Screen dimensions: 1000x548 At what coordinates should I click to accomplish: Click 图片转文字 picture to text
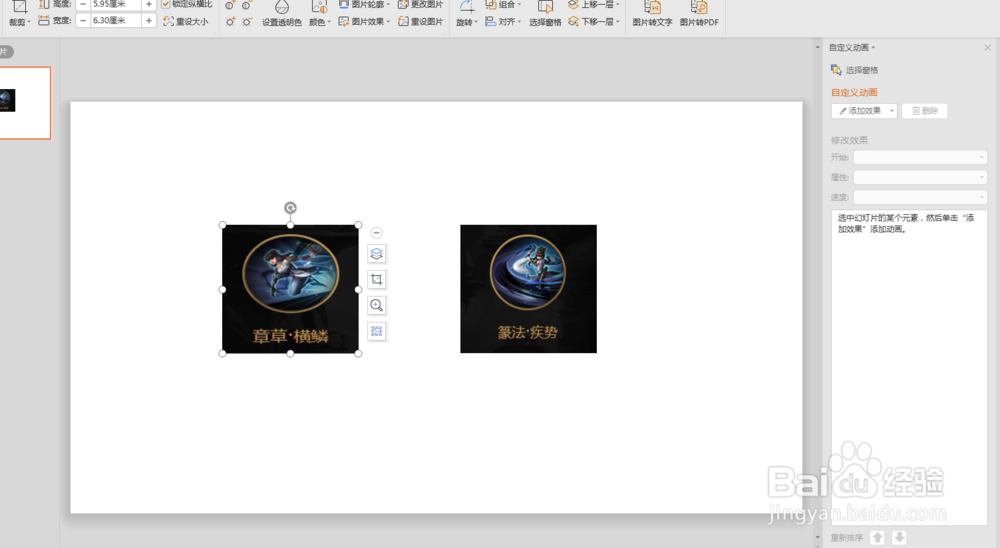click(x=652, y=14)
